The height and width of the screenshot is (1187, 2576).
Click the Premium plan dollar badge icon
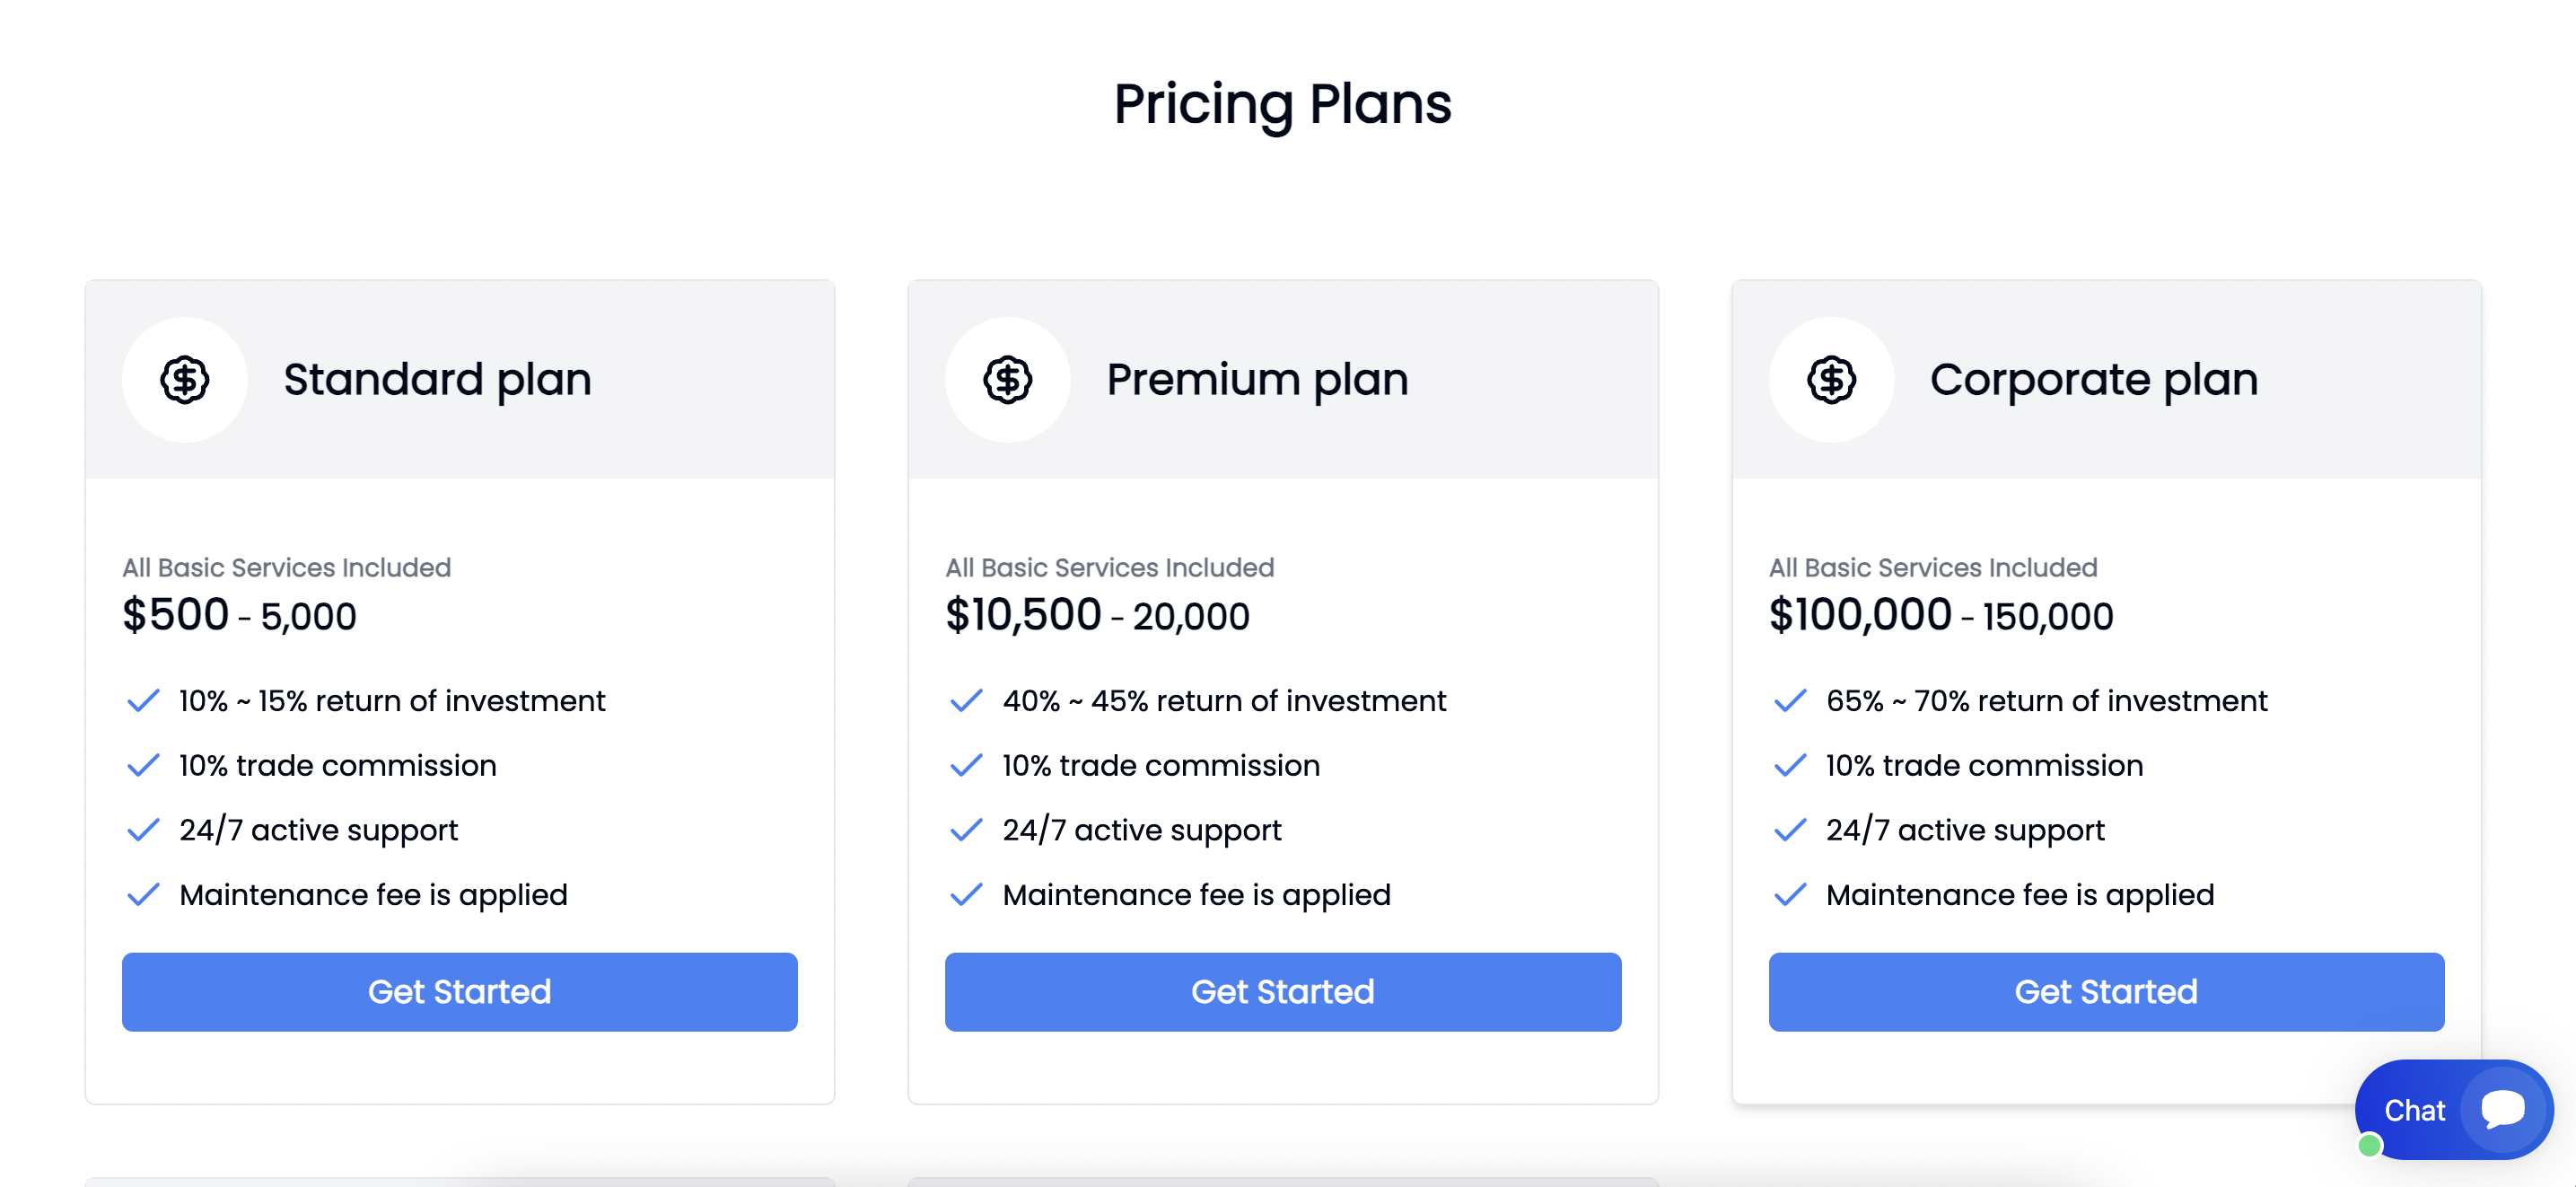coord(1007,380)
